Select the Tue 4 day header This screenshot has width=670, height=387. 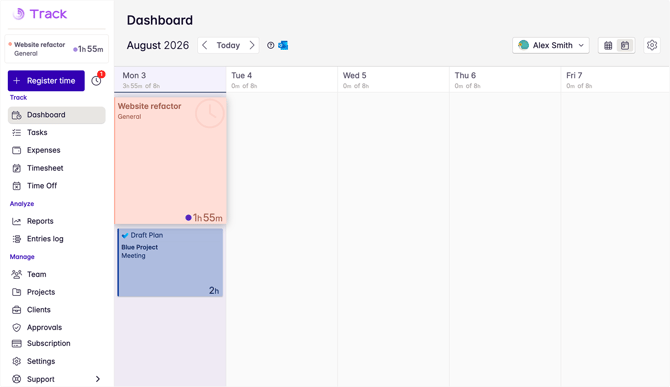pos(282,80)
